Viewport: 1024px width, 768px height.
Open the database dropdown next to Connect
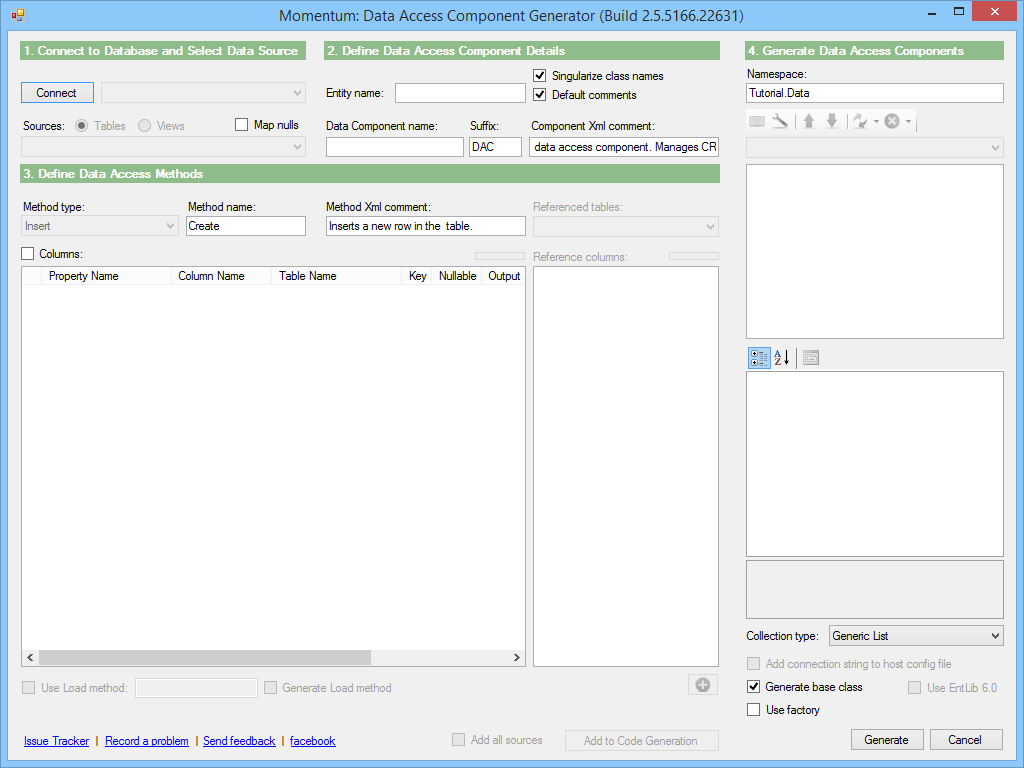(x=203, y=93)
